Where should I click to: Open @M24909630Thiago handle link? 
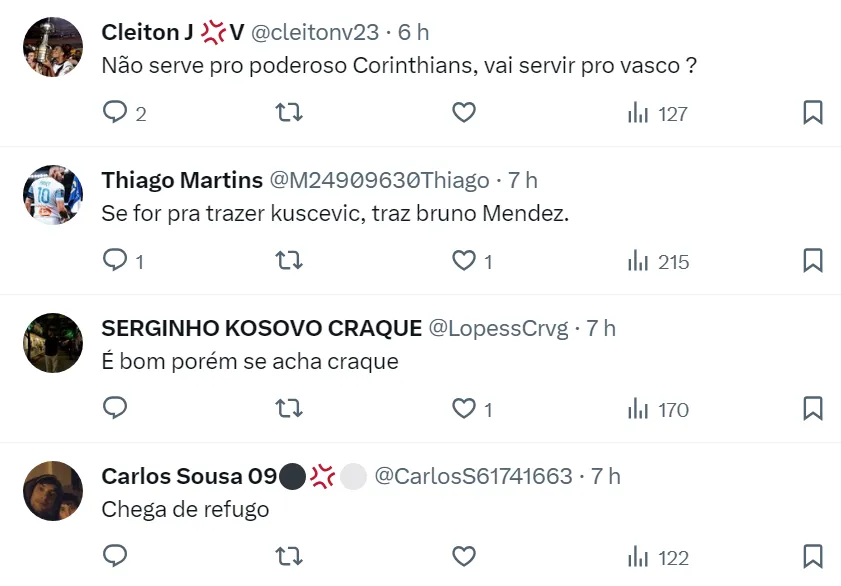click(x=379, y=180)
